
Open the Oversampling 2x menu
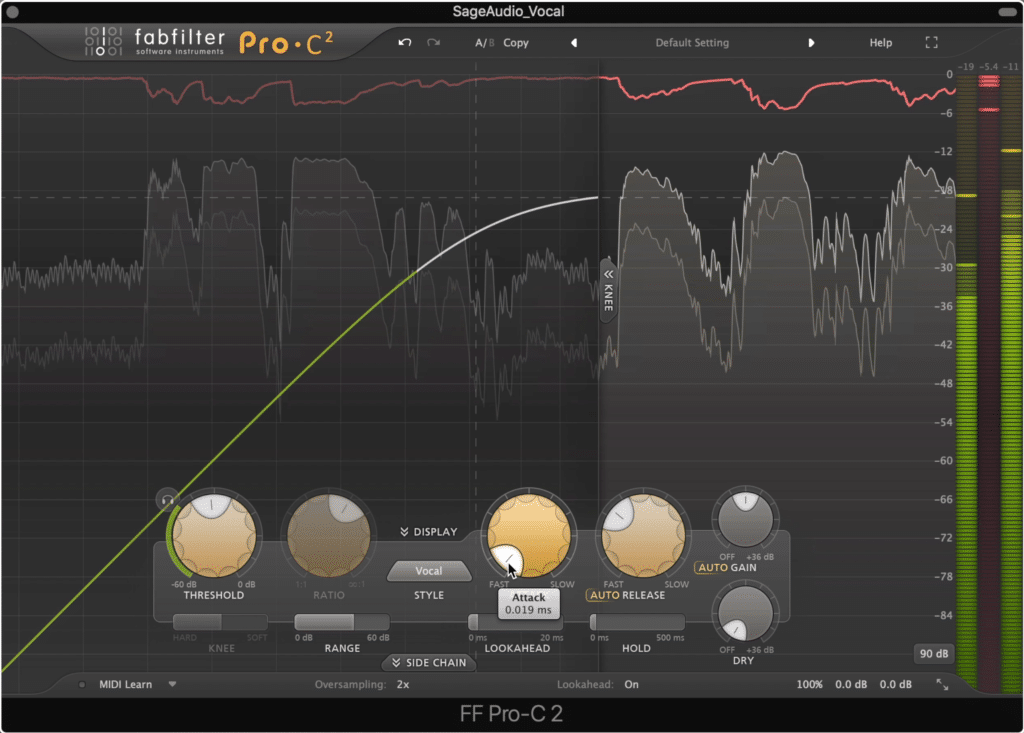click(403, 685)
